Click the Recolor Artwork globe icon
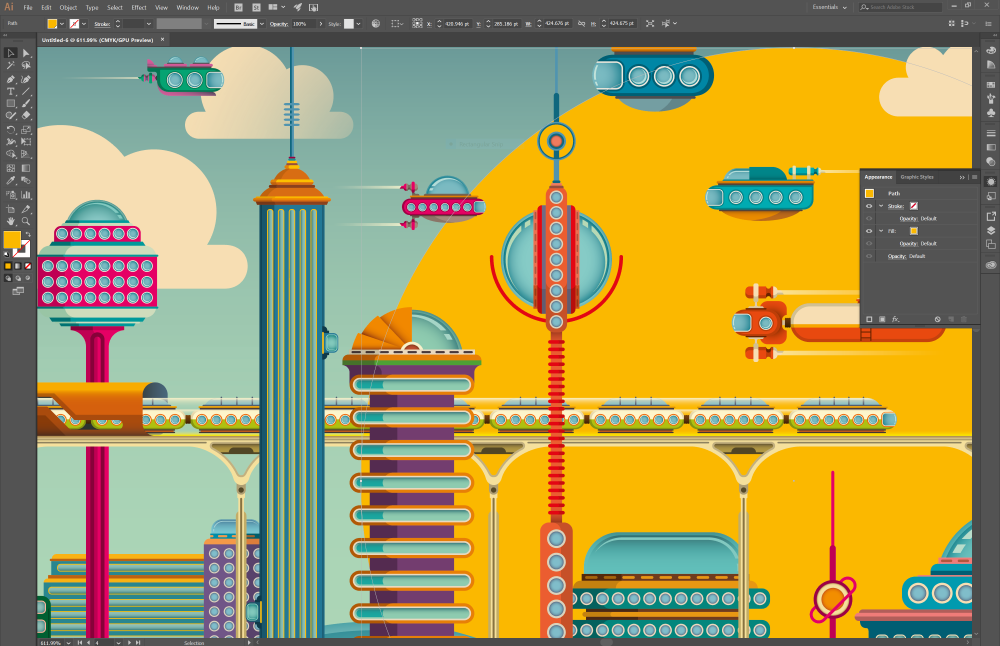The height and width of the screenshot is (646, 1000). click(376, 24)
